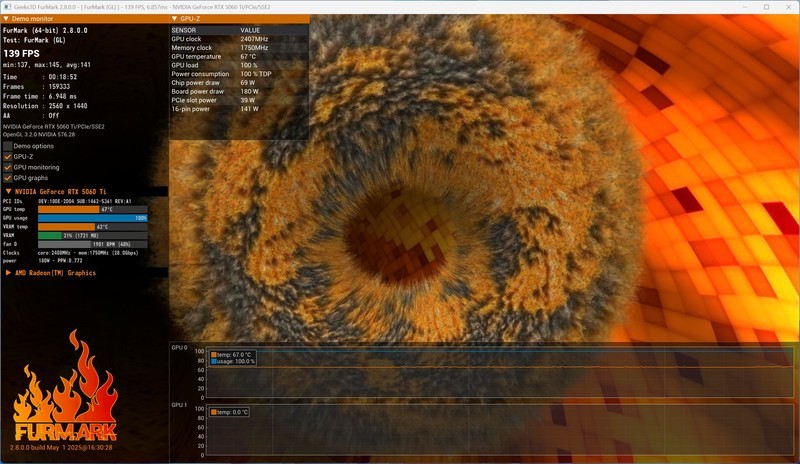Select the GPU temperature row in GPU-Z
This screenshot has height=464, width=800.
(x=239, y=56)
